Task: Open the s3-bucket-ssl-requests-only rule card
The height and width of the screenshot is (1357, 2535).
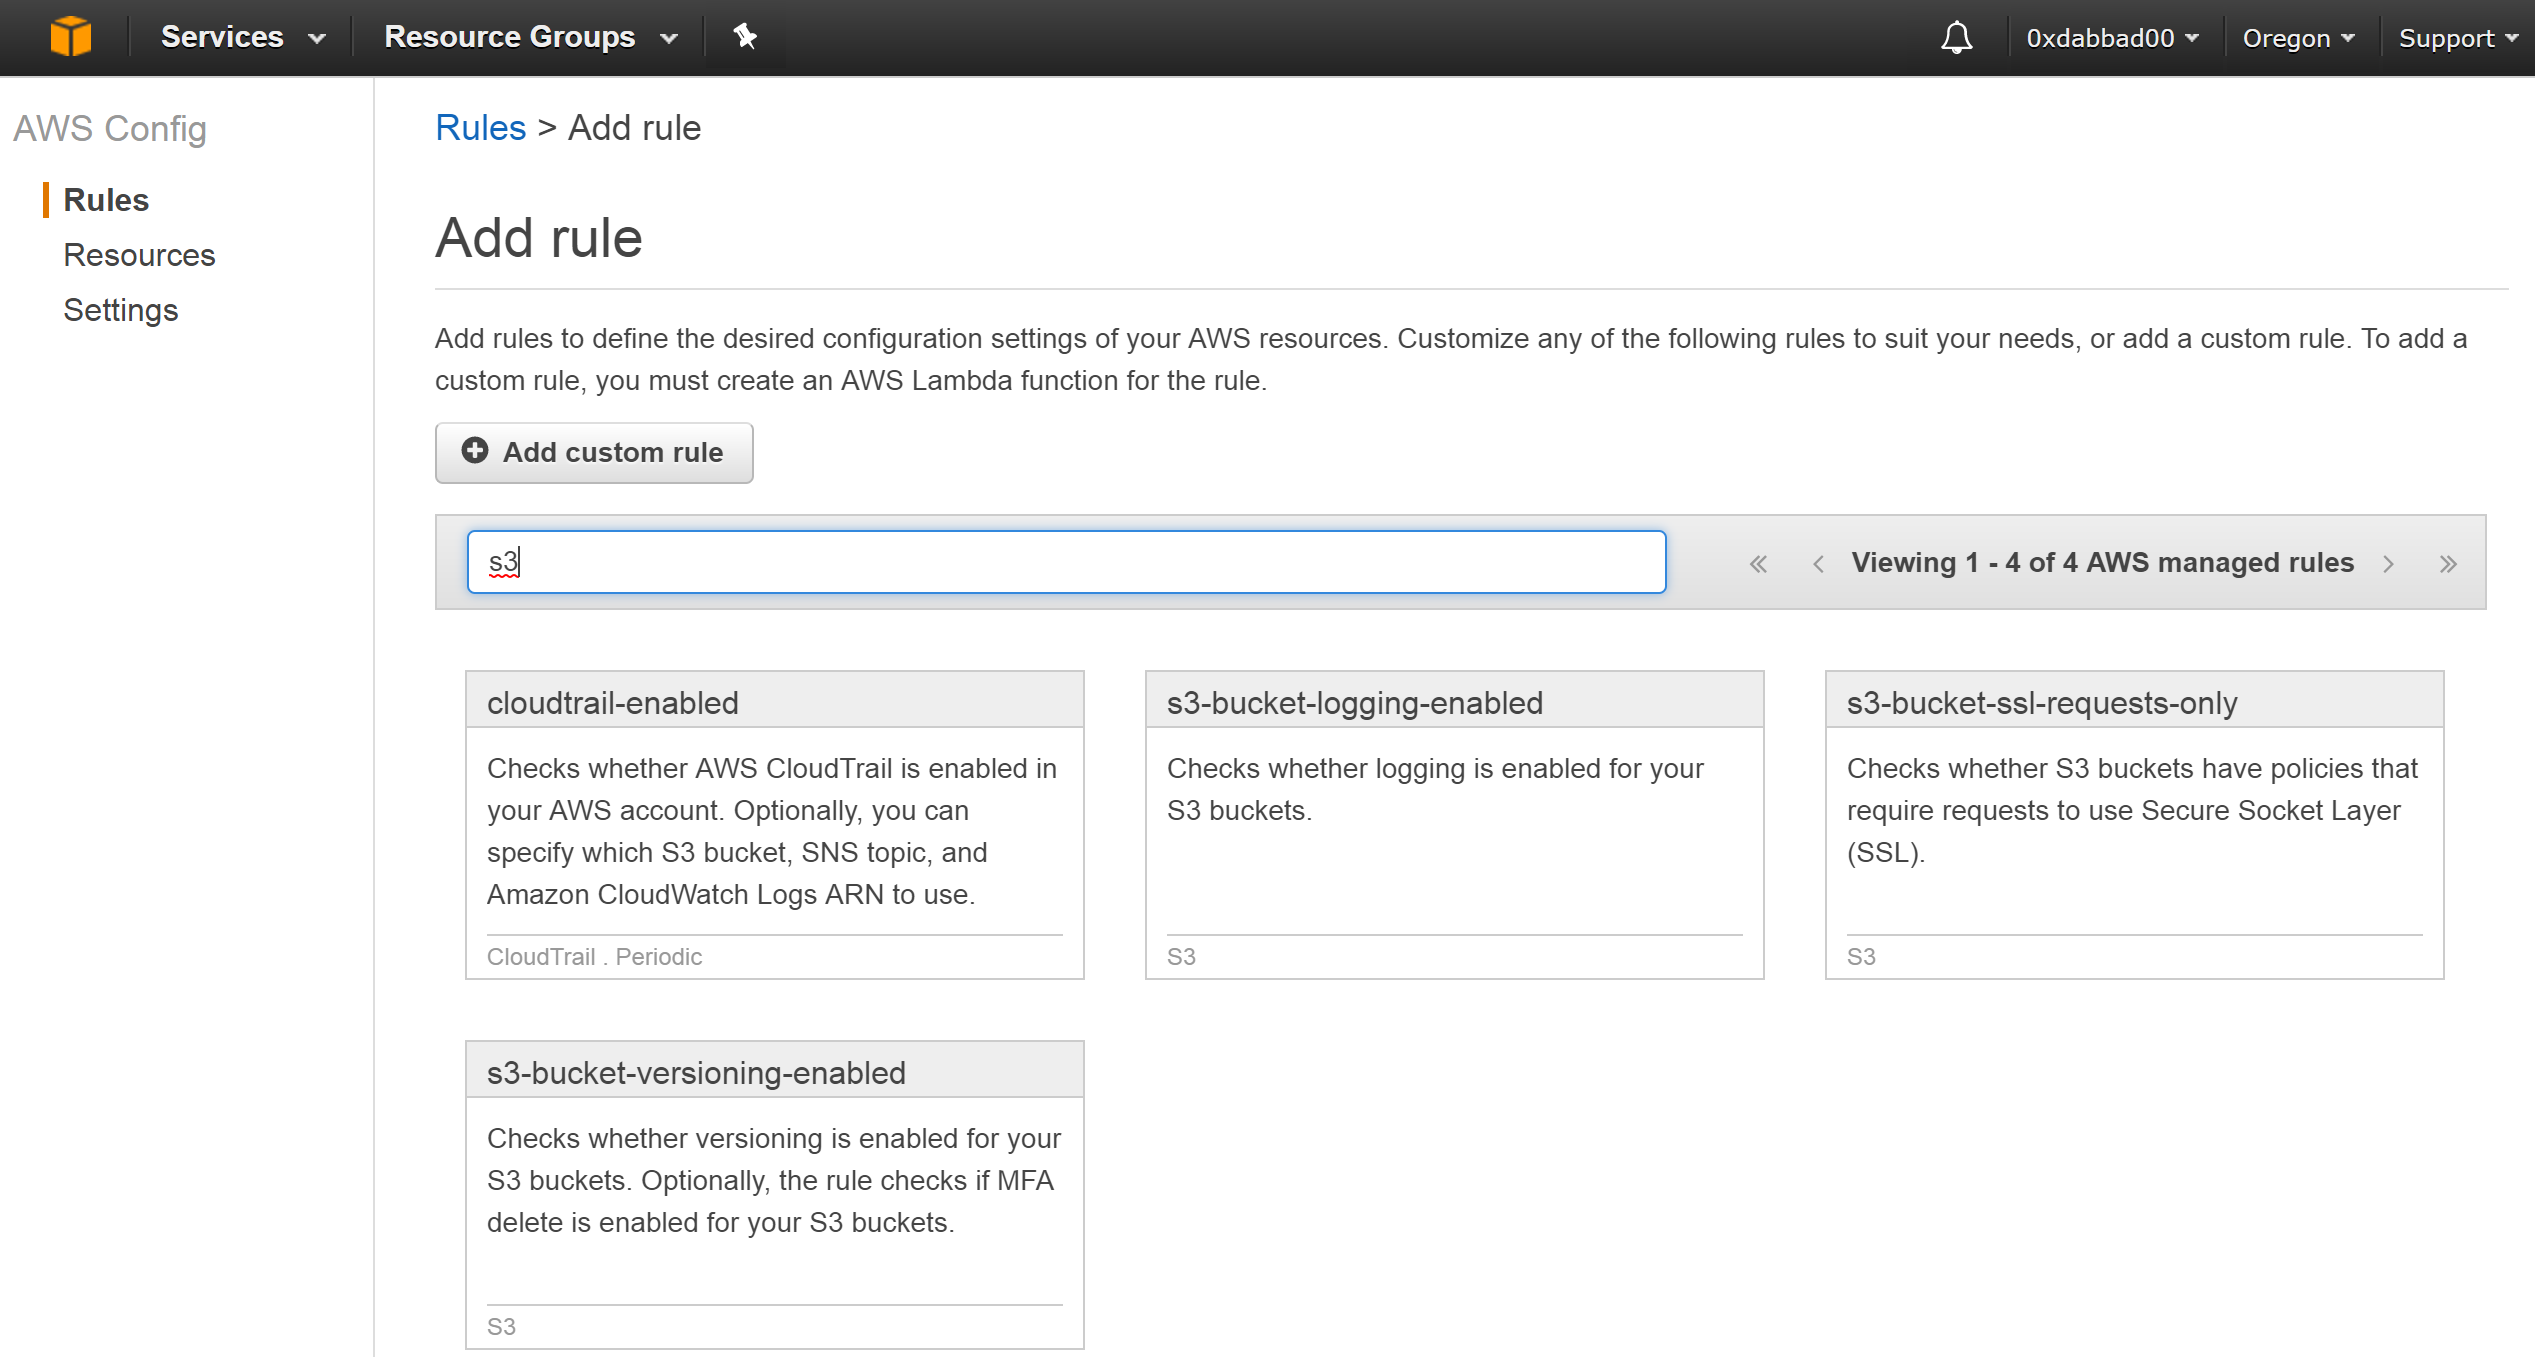Action: pos(2134,825)
